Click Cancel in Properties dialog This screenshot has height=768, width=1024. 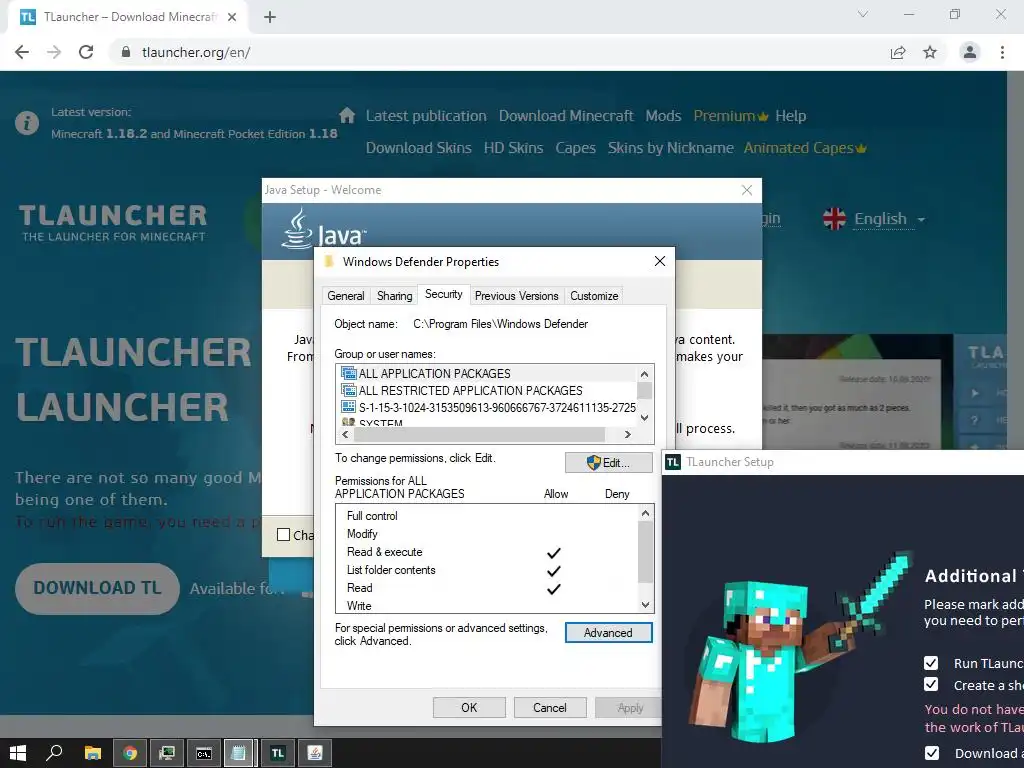click(549, 708)
